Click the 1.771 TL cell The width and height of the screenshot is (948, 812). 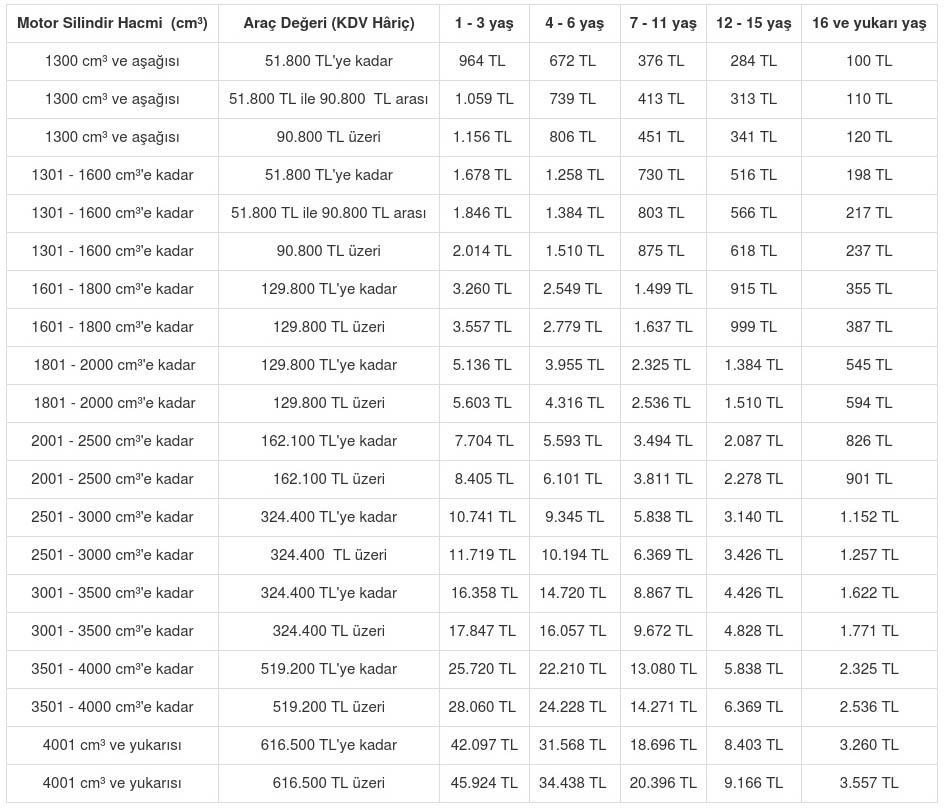[x=868, y=631]
